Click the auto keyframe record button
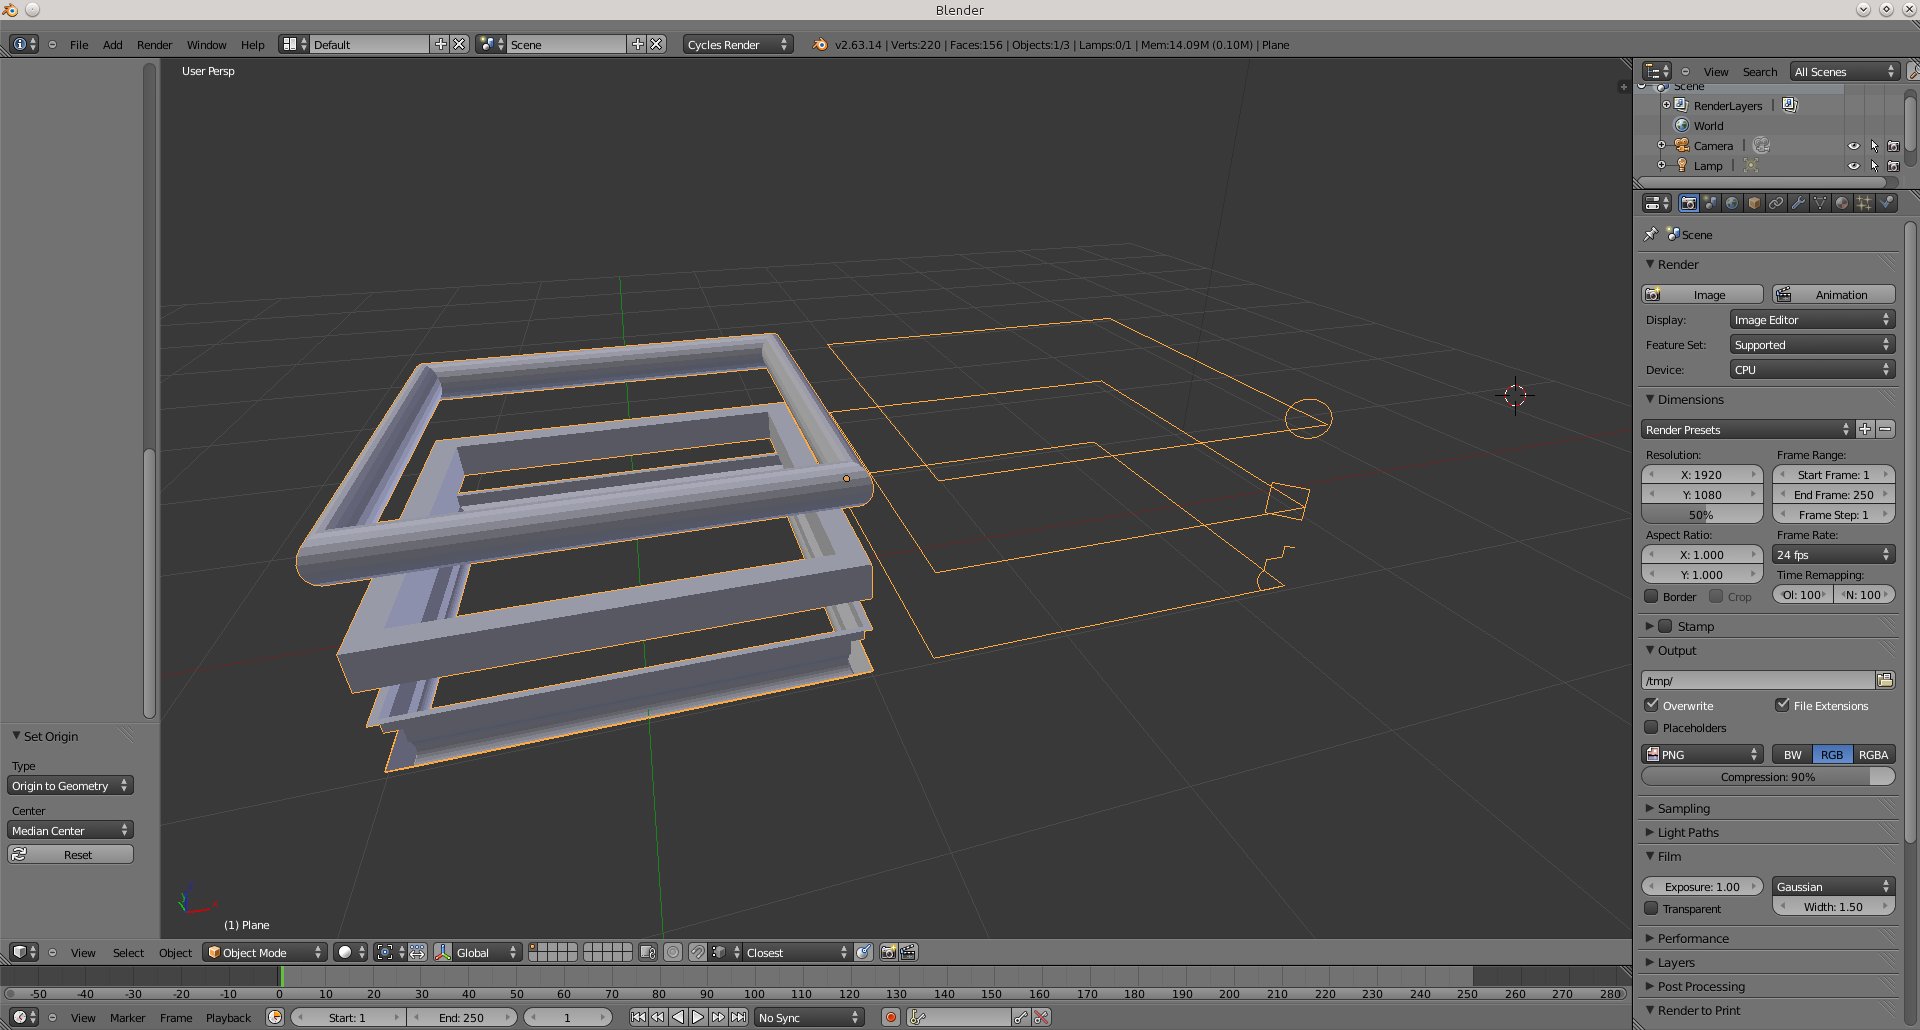This screenshot has height=1030, width=1920. point(890,1017)
